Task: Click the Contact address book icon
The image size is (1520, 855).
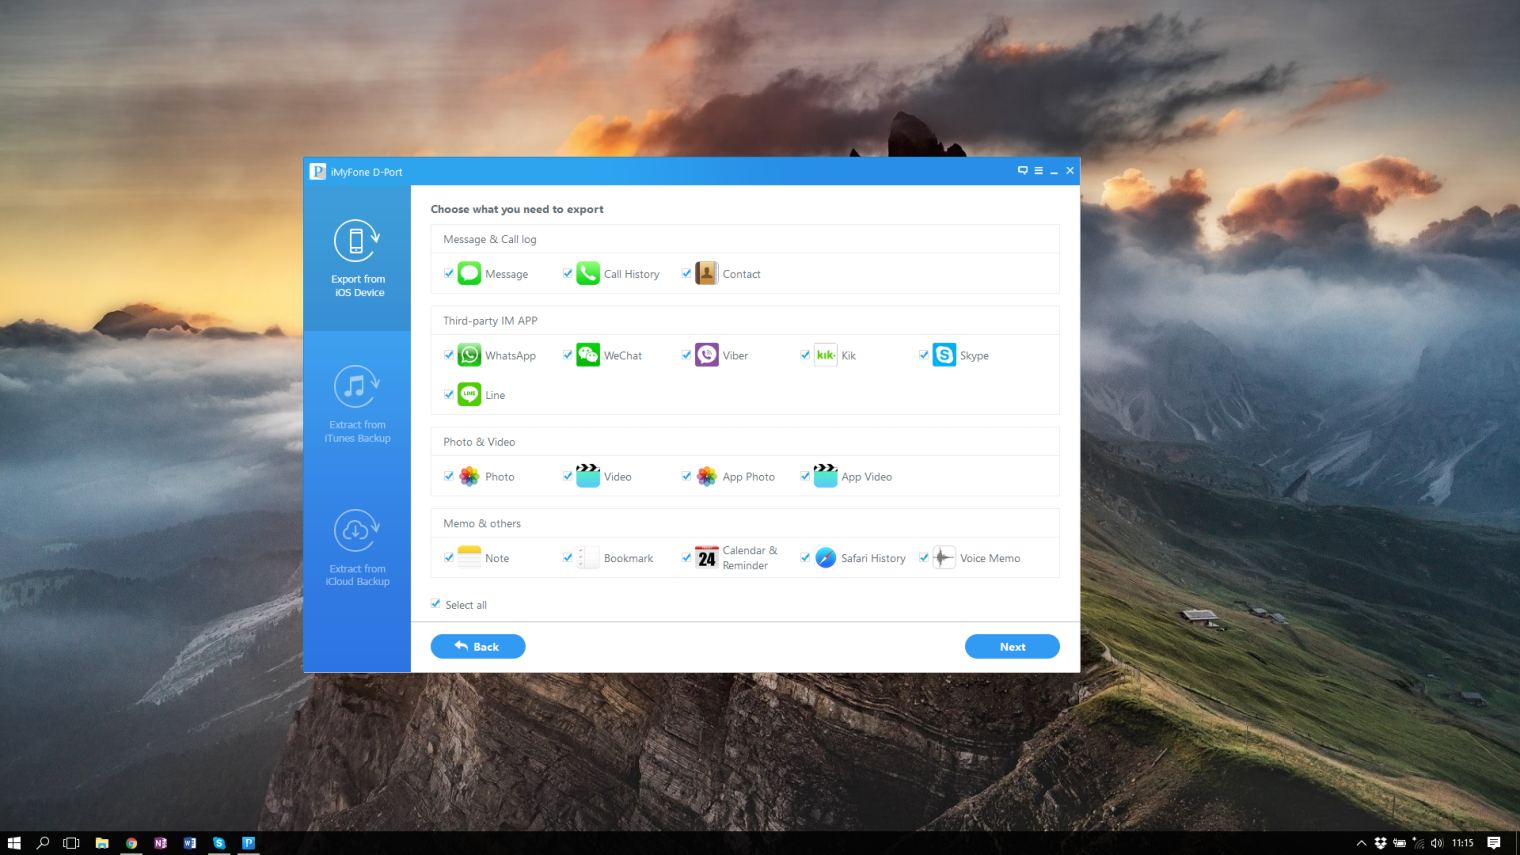Action: point(707,273)
